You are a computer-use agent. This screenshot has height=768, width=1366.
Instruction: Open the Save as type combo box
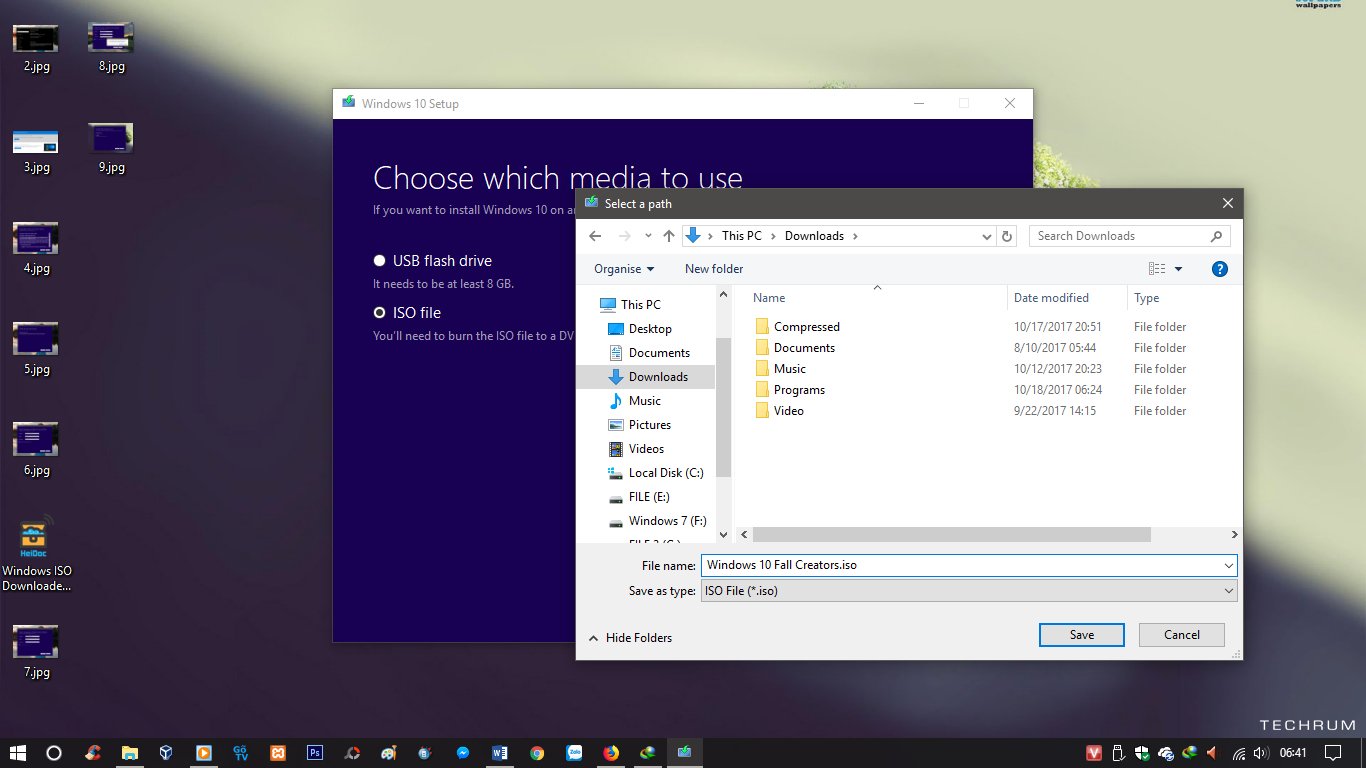click(x=968, y=591)
